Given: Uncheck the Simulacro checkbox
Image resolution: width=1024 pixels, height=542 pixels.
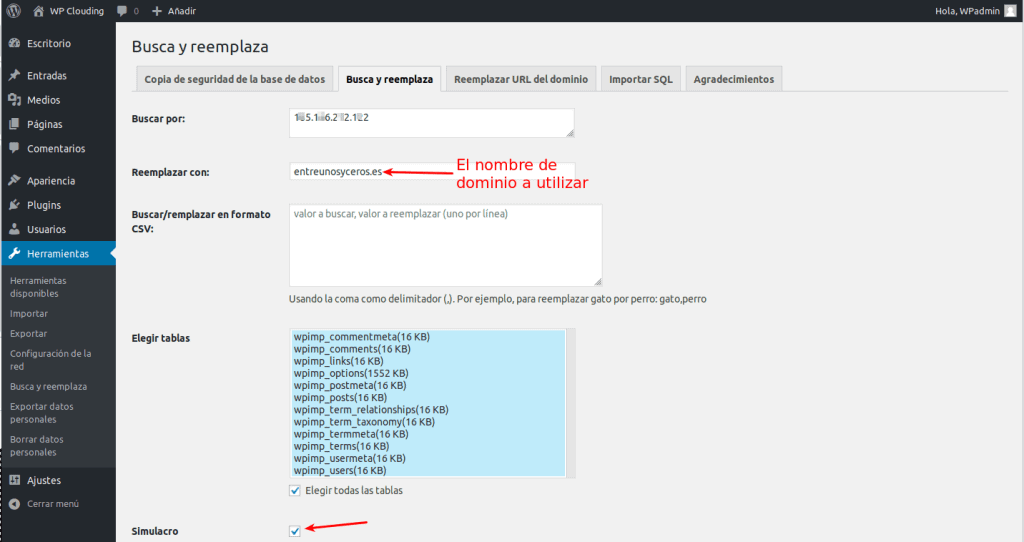Looking at the screenshot, I should (295, 531).
